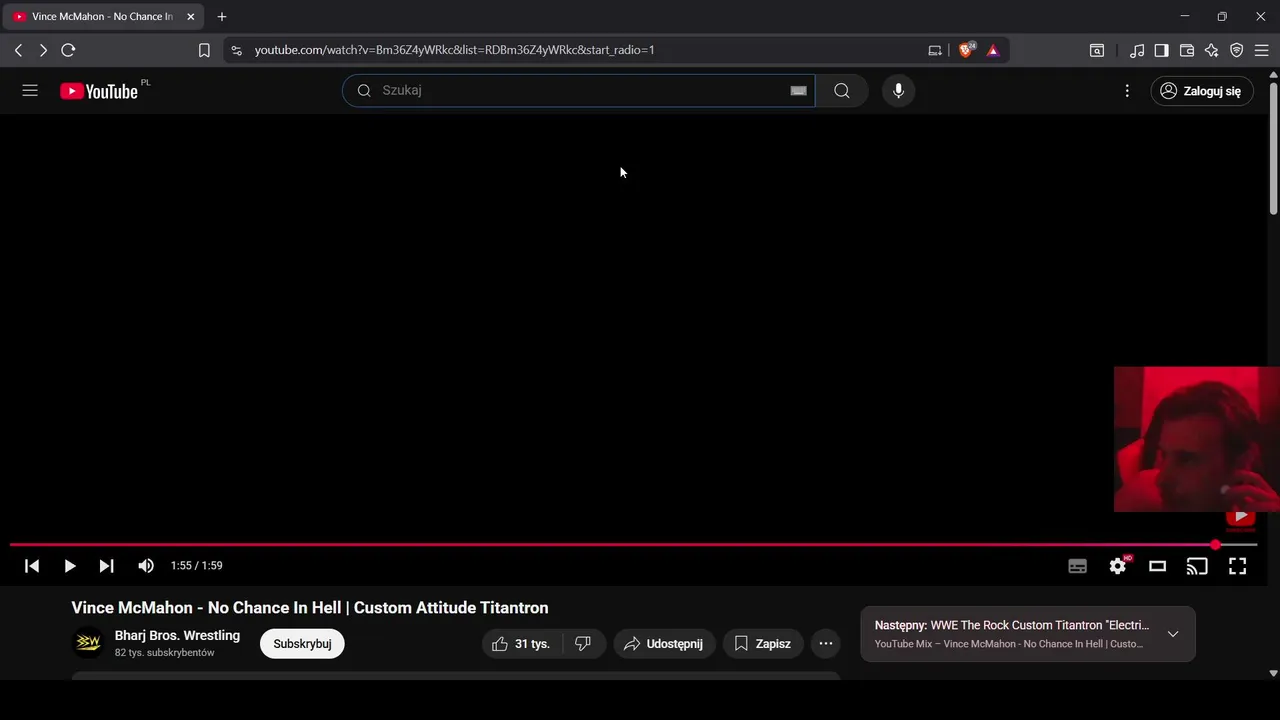This screenshot has width=1280, height=720.
Task: Click the 1:55 / 1:59 time display
Action: (196, 566)
